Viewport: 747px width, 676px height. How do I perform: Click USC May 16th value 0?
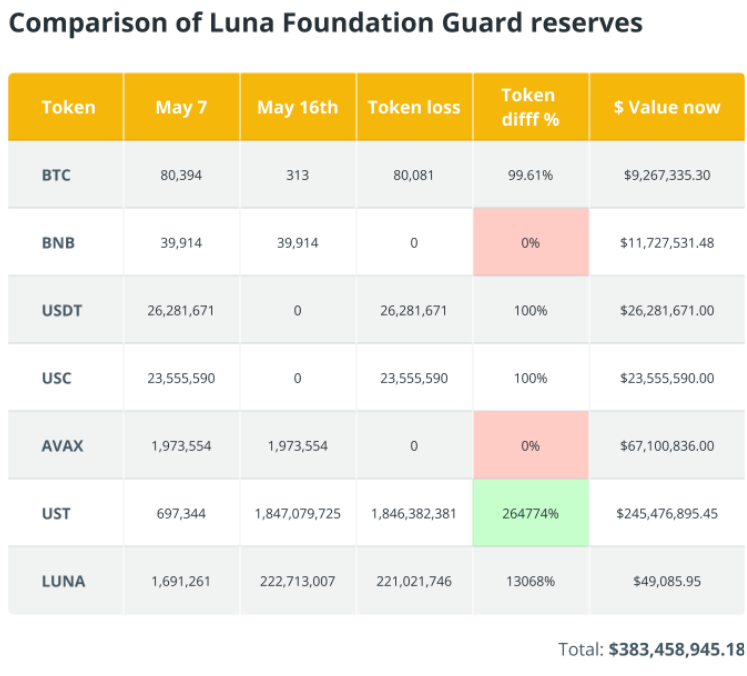pos(297,378)
